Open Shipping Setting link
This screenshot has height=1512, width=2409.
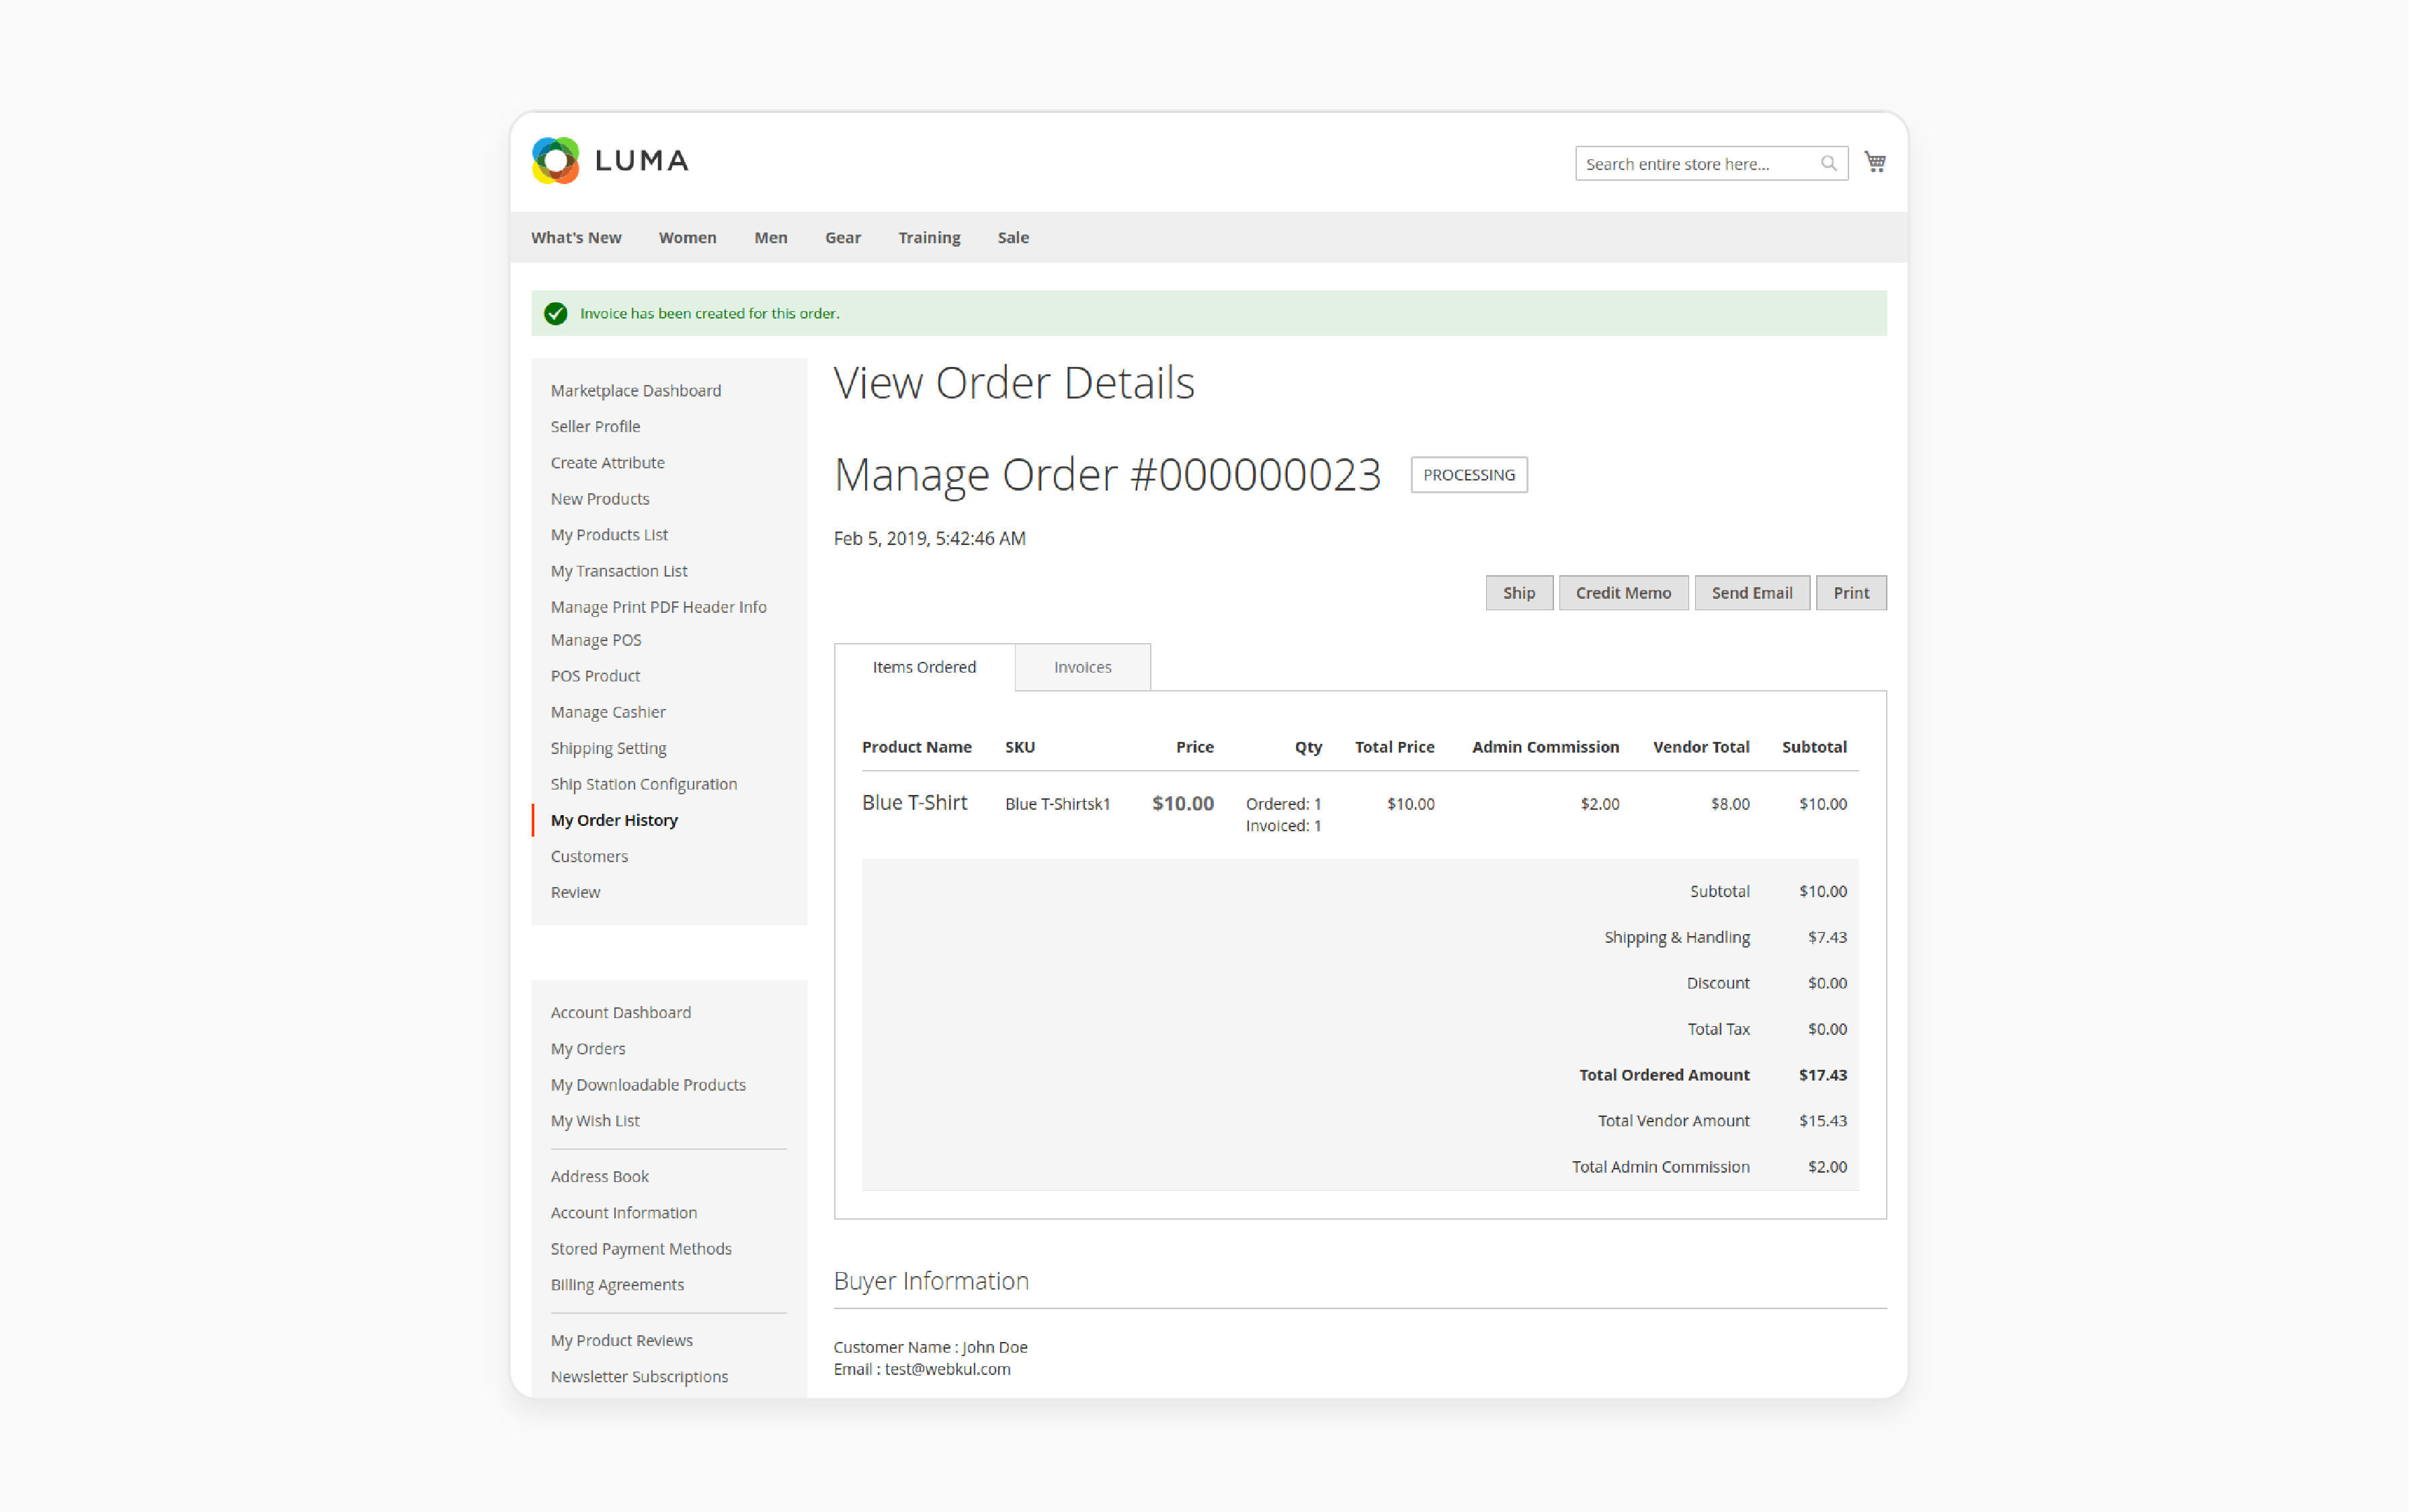608,748
